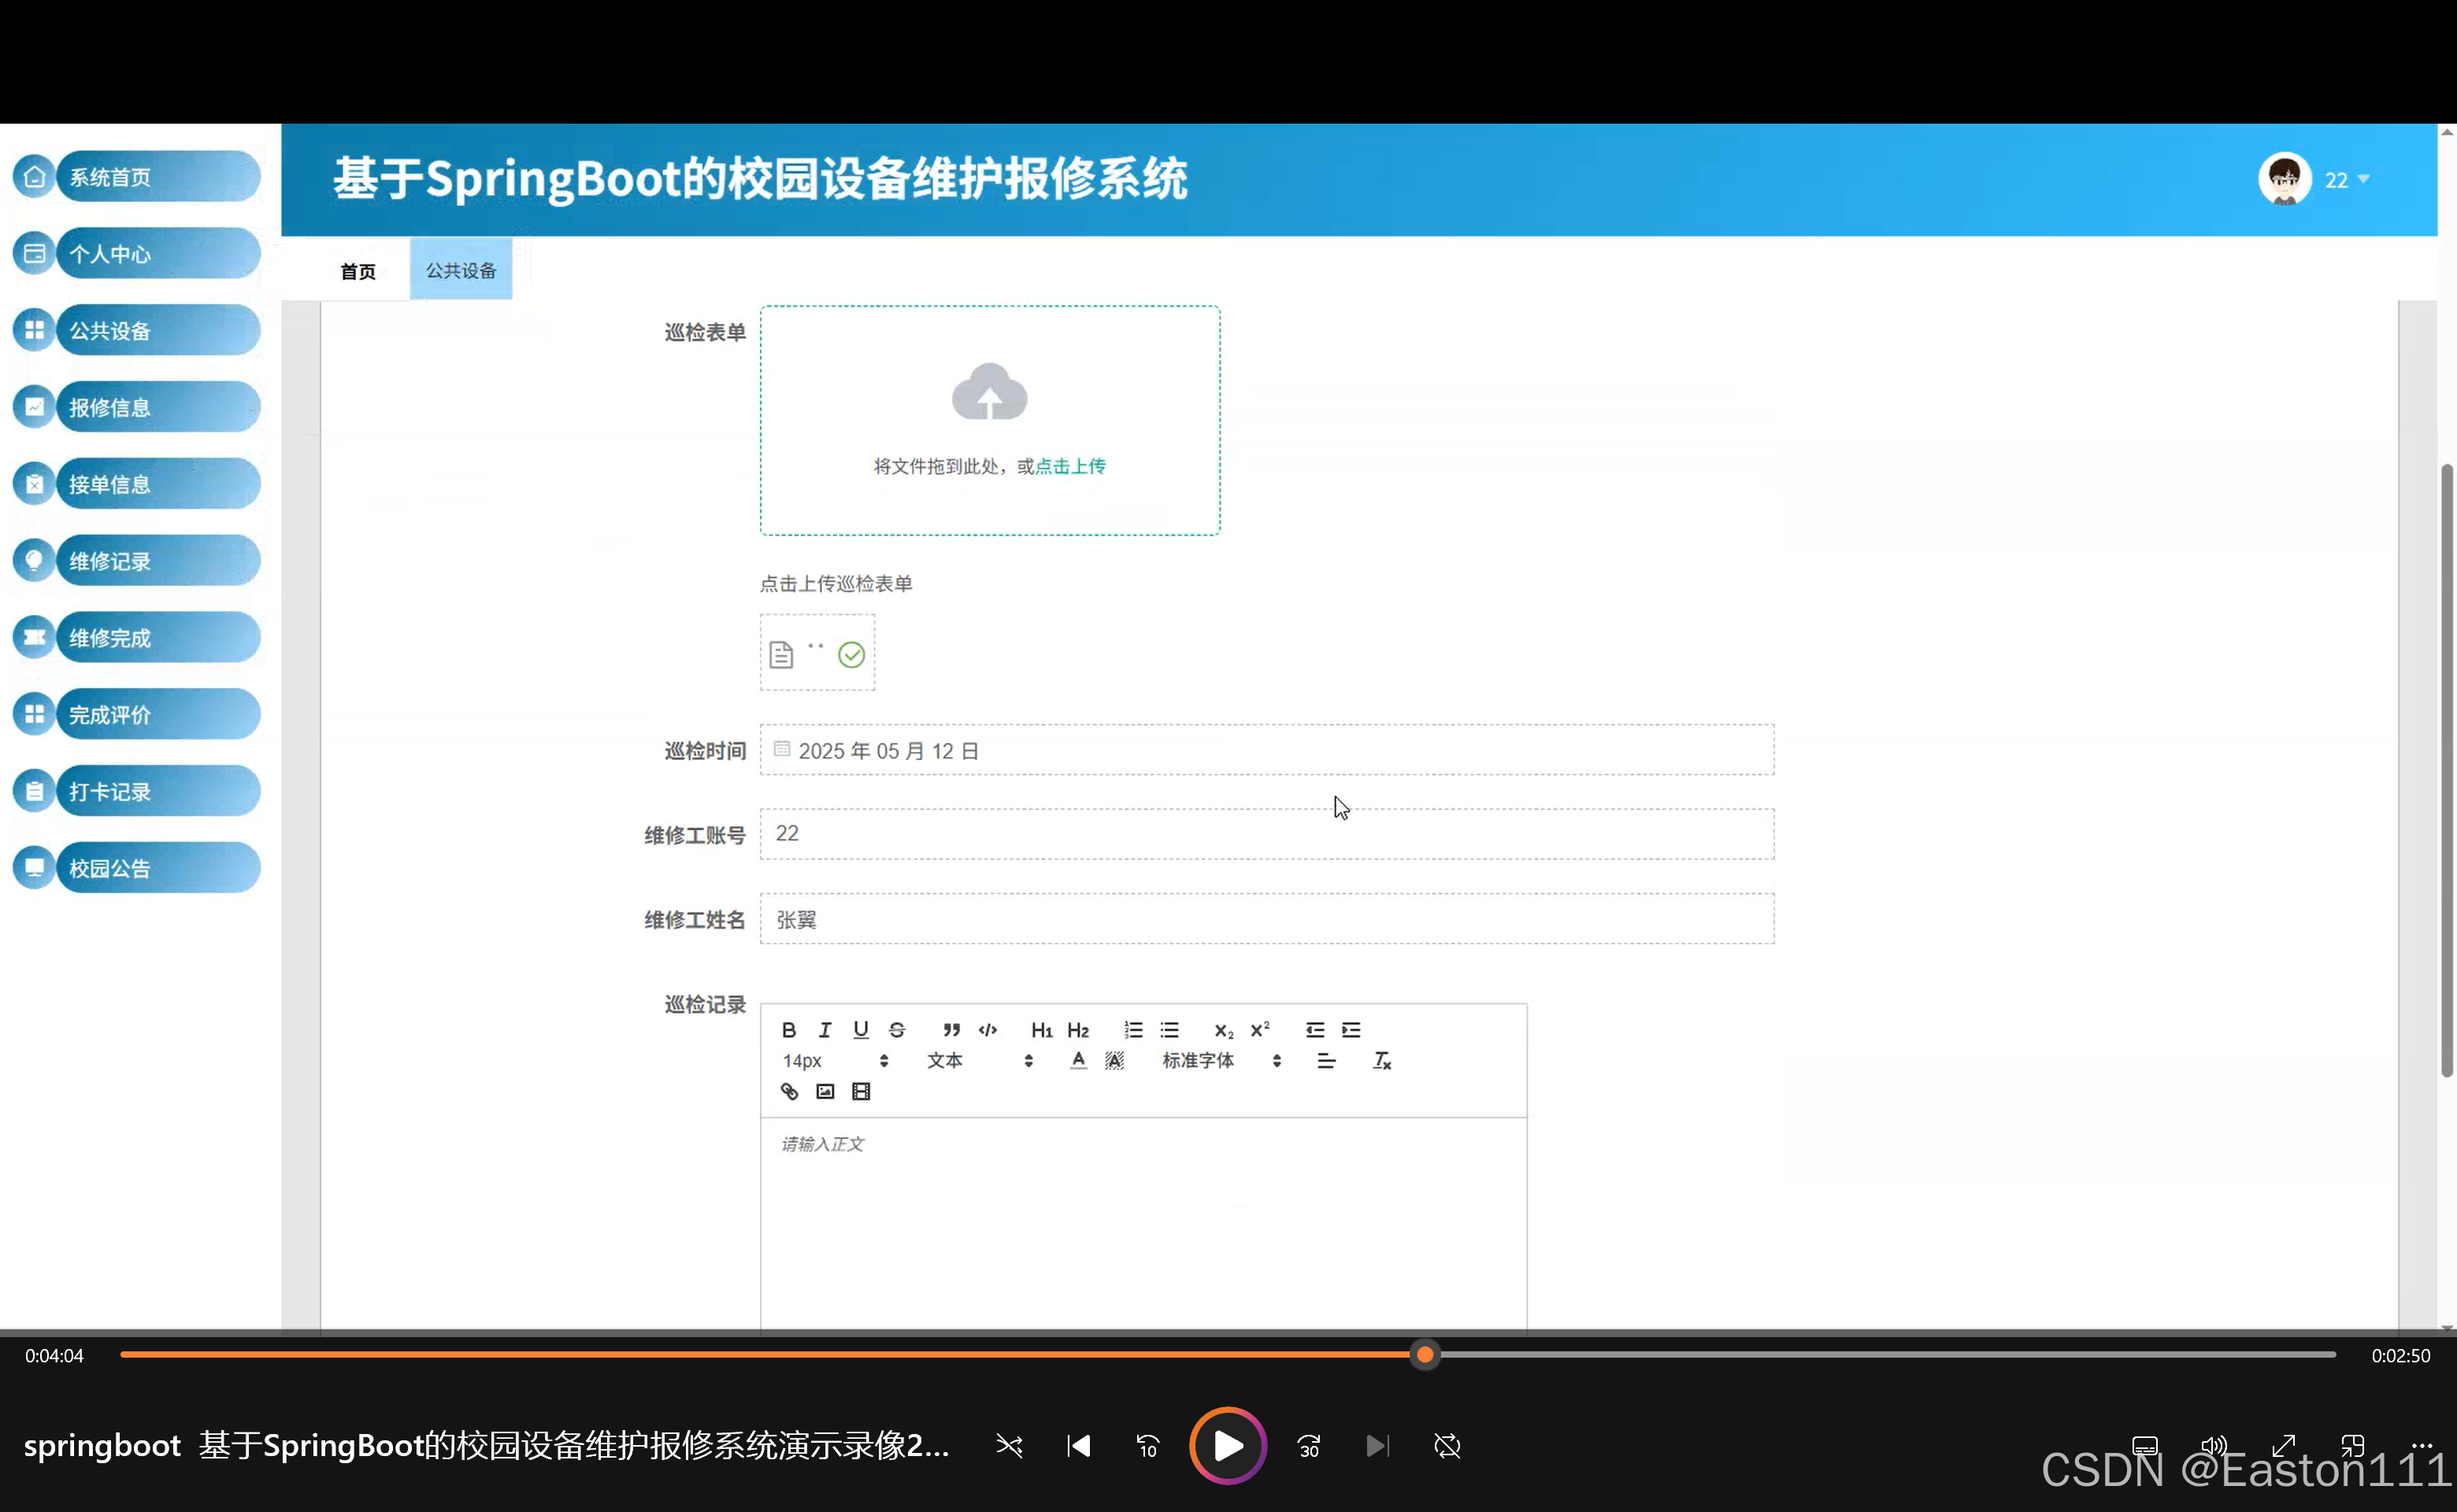The image size is (2457, 1512).
Task: Apply italic formatting in the text editor
Action: pos(825,1029)
